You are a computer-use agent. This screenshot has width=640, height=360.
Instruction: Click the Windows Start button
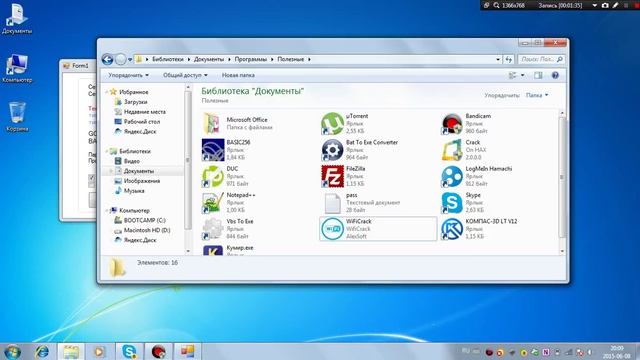(12, 351)
